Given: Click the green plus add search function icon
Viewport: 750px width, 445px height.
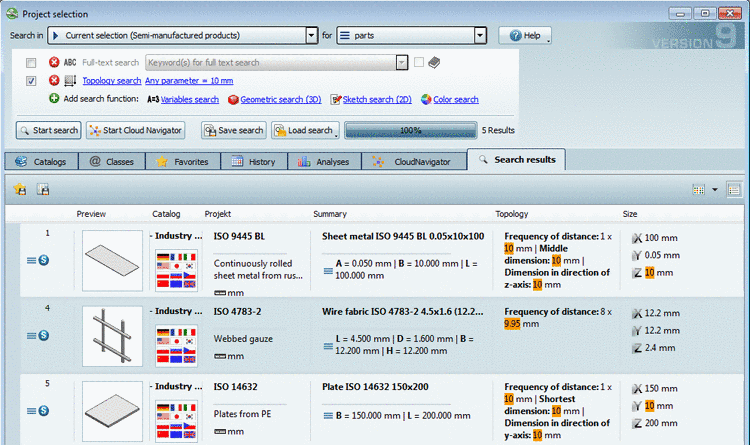Looking at the screenshot, I should pyautogui.click(x=54, y=99).
